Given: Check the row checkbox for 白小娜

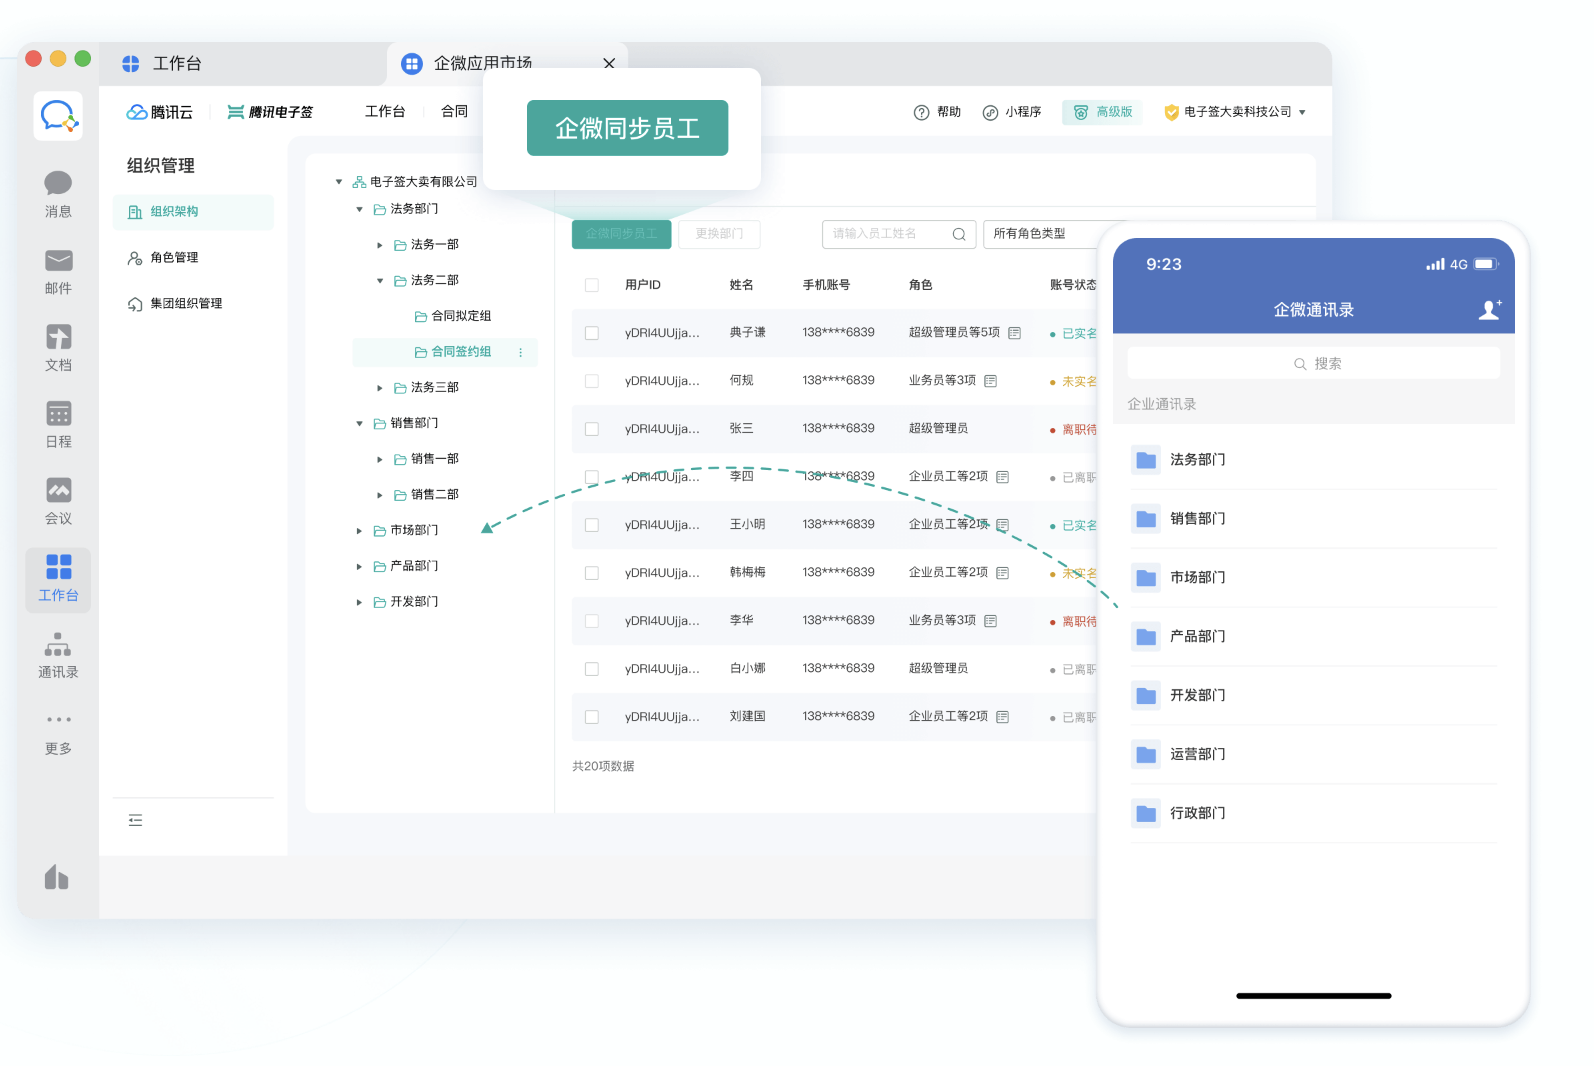Looking at the screenshot, I should pyautogui.click(x=592, y=669).
